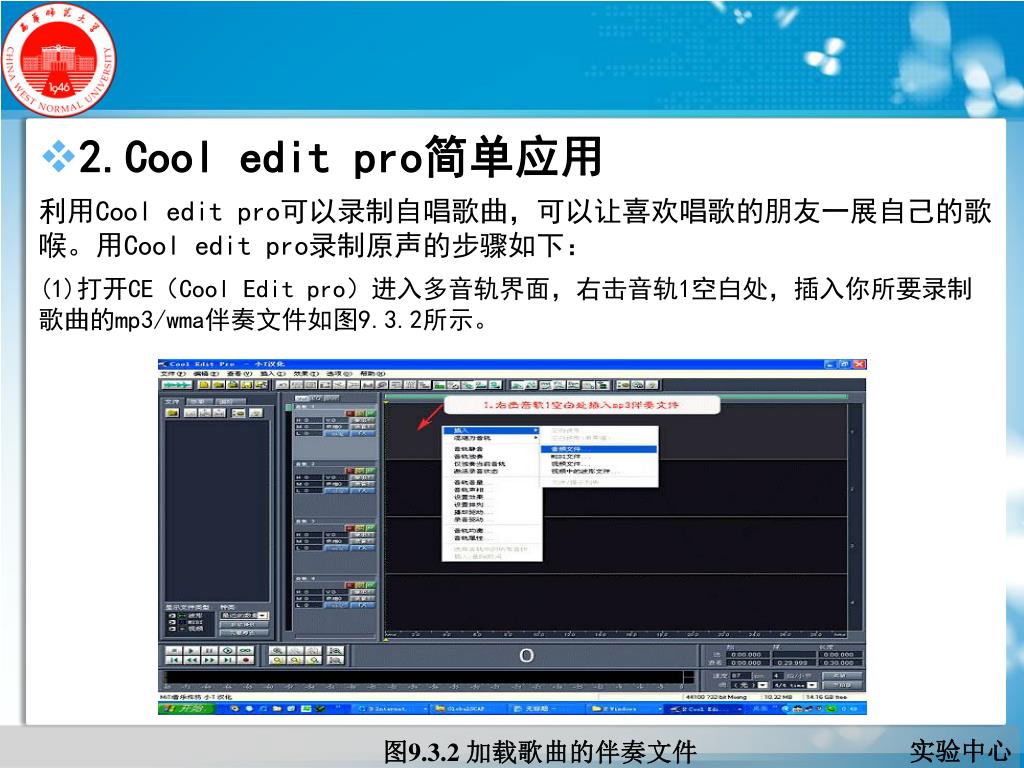
Task: Open the 插入(I) menu in the menu bar
Action: coord(273,374)
